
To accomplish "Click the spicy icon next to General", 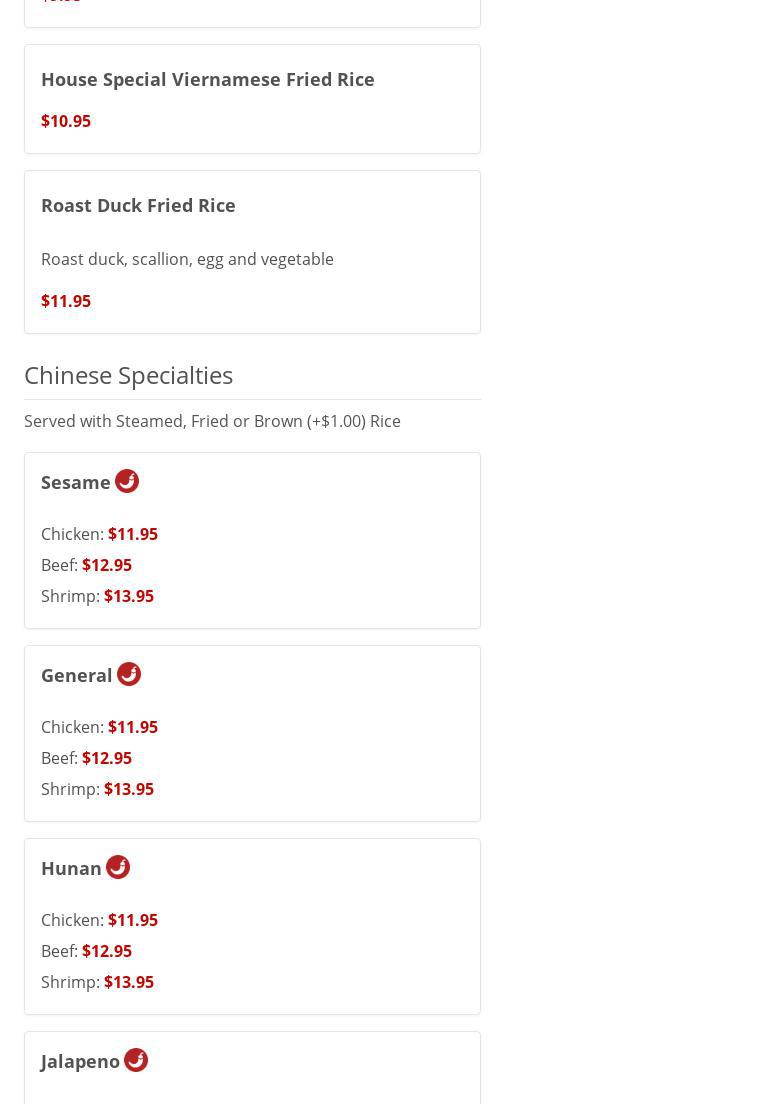I will [129, 674].
